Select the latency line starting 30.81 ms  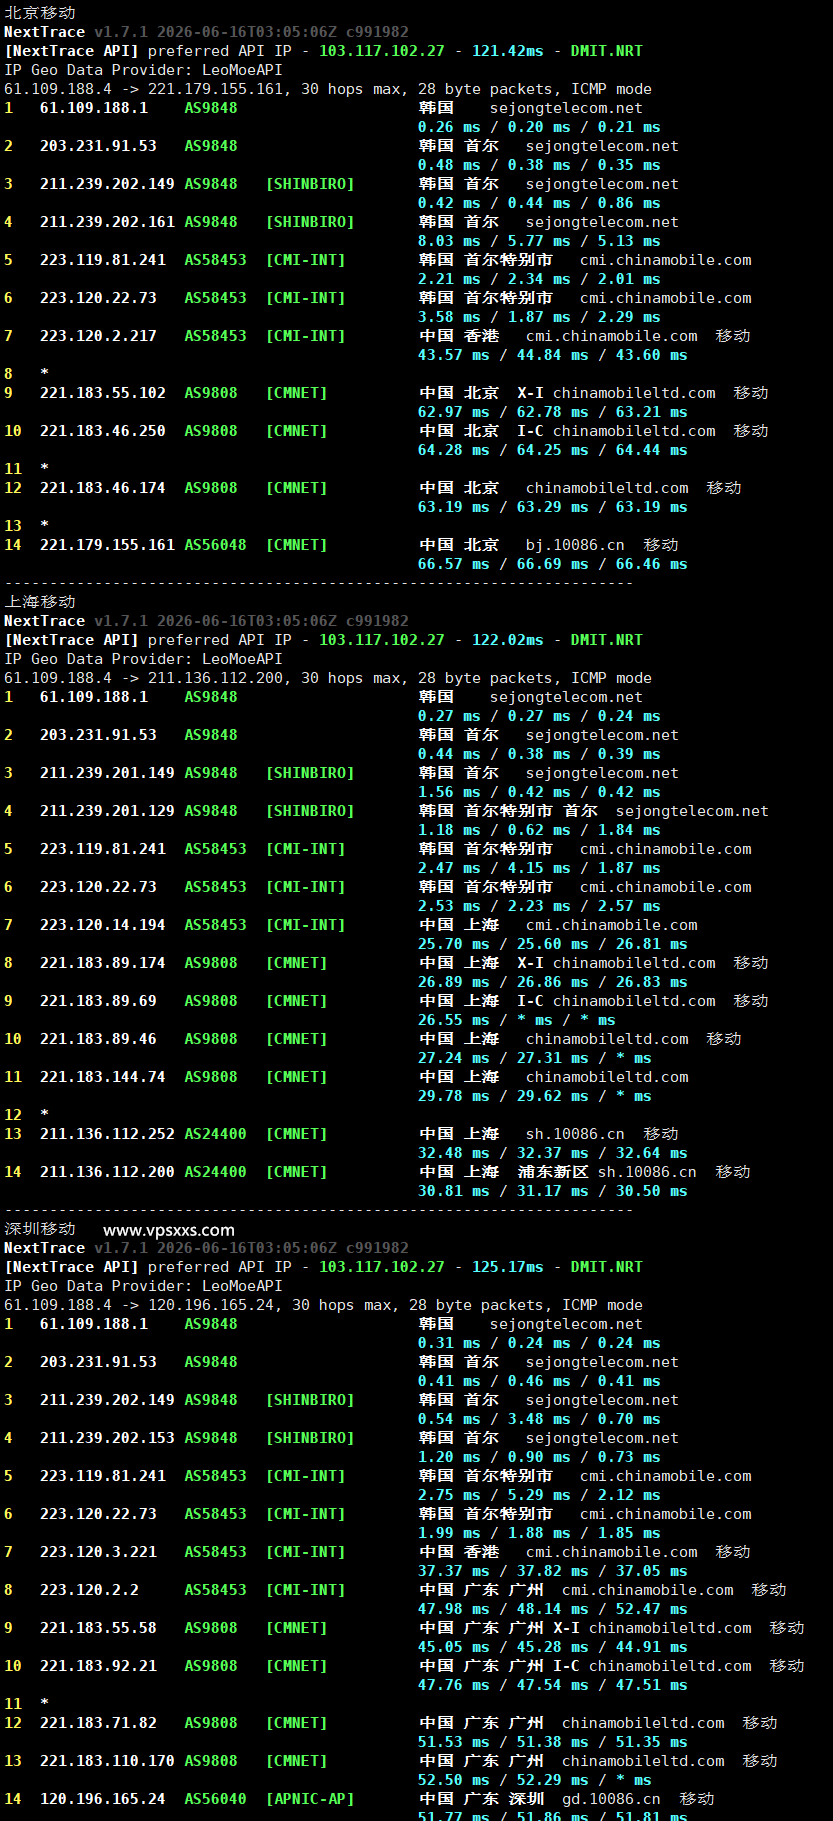pyautogui.click(x=553, y=1191)
